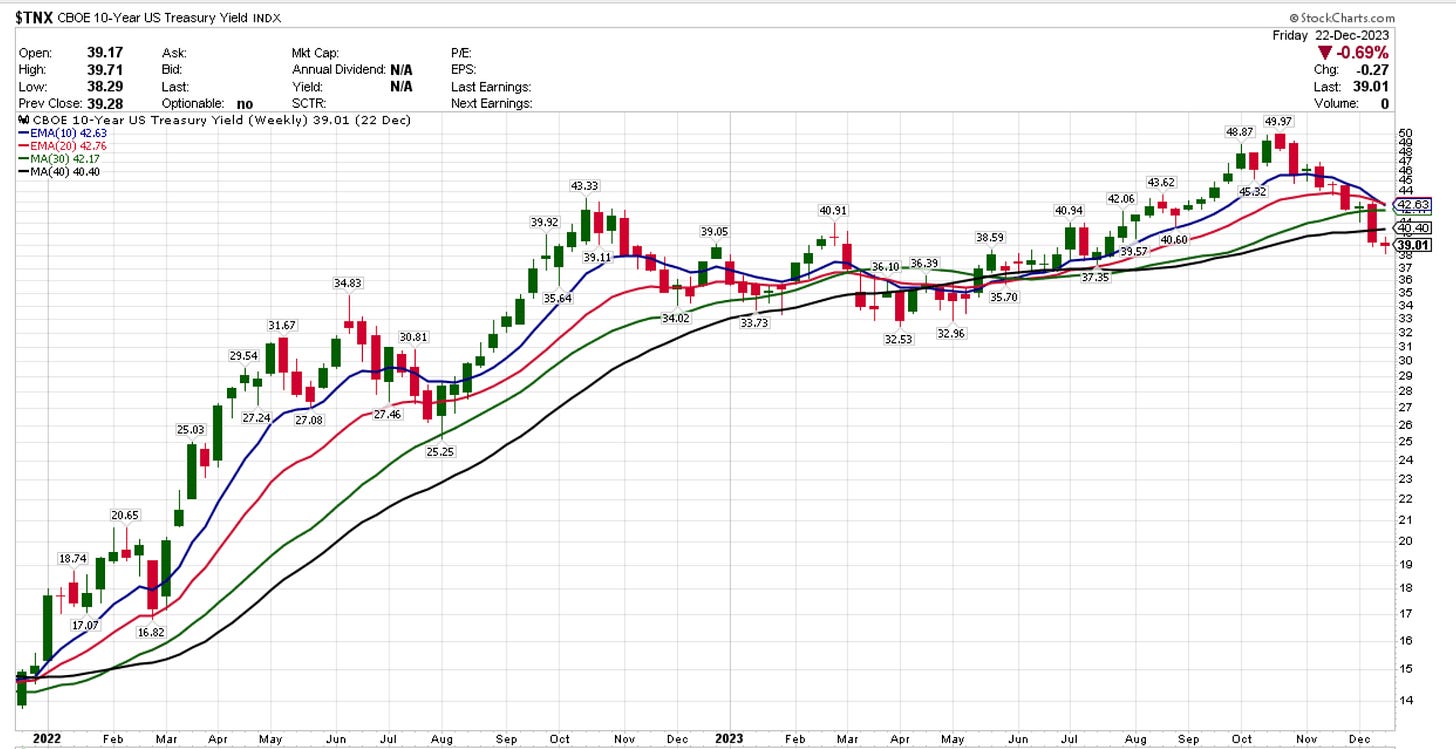Click the 'Last Earnings:' label

[x=491, y=86]
